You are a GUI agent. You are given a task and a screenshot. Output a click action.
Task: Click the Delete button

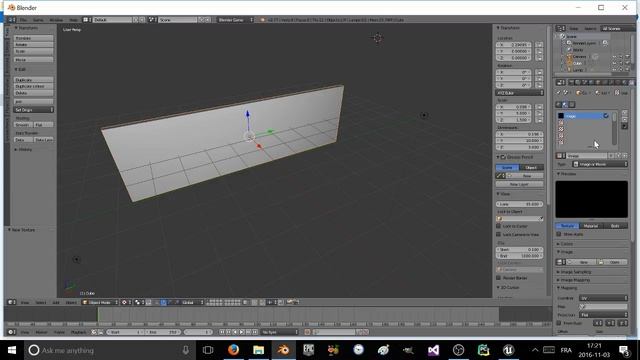33,93
